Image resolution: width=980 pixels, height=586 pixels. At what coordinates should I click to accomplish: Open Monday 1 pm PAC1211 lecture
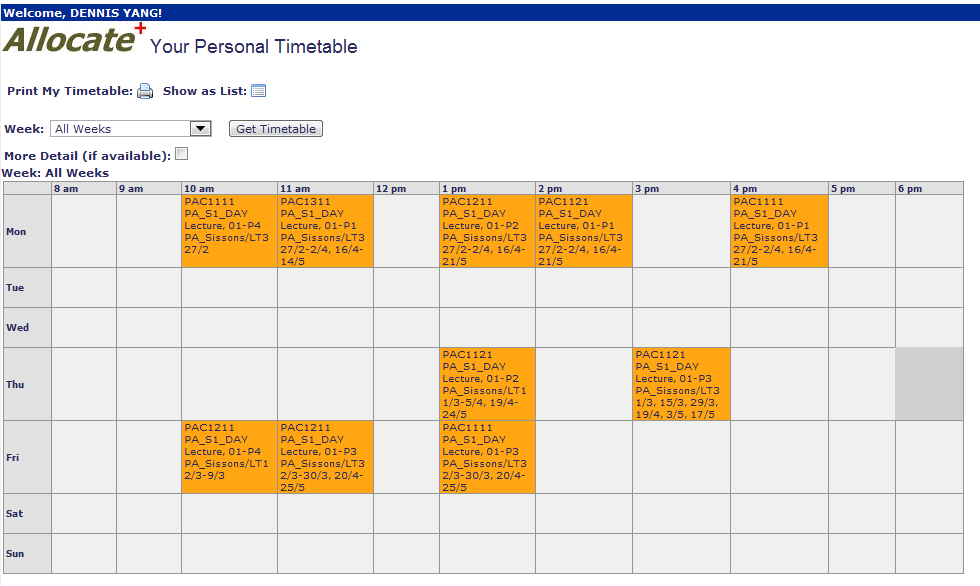coord(487,231)
